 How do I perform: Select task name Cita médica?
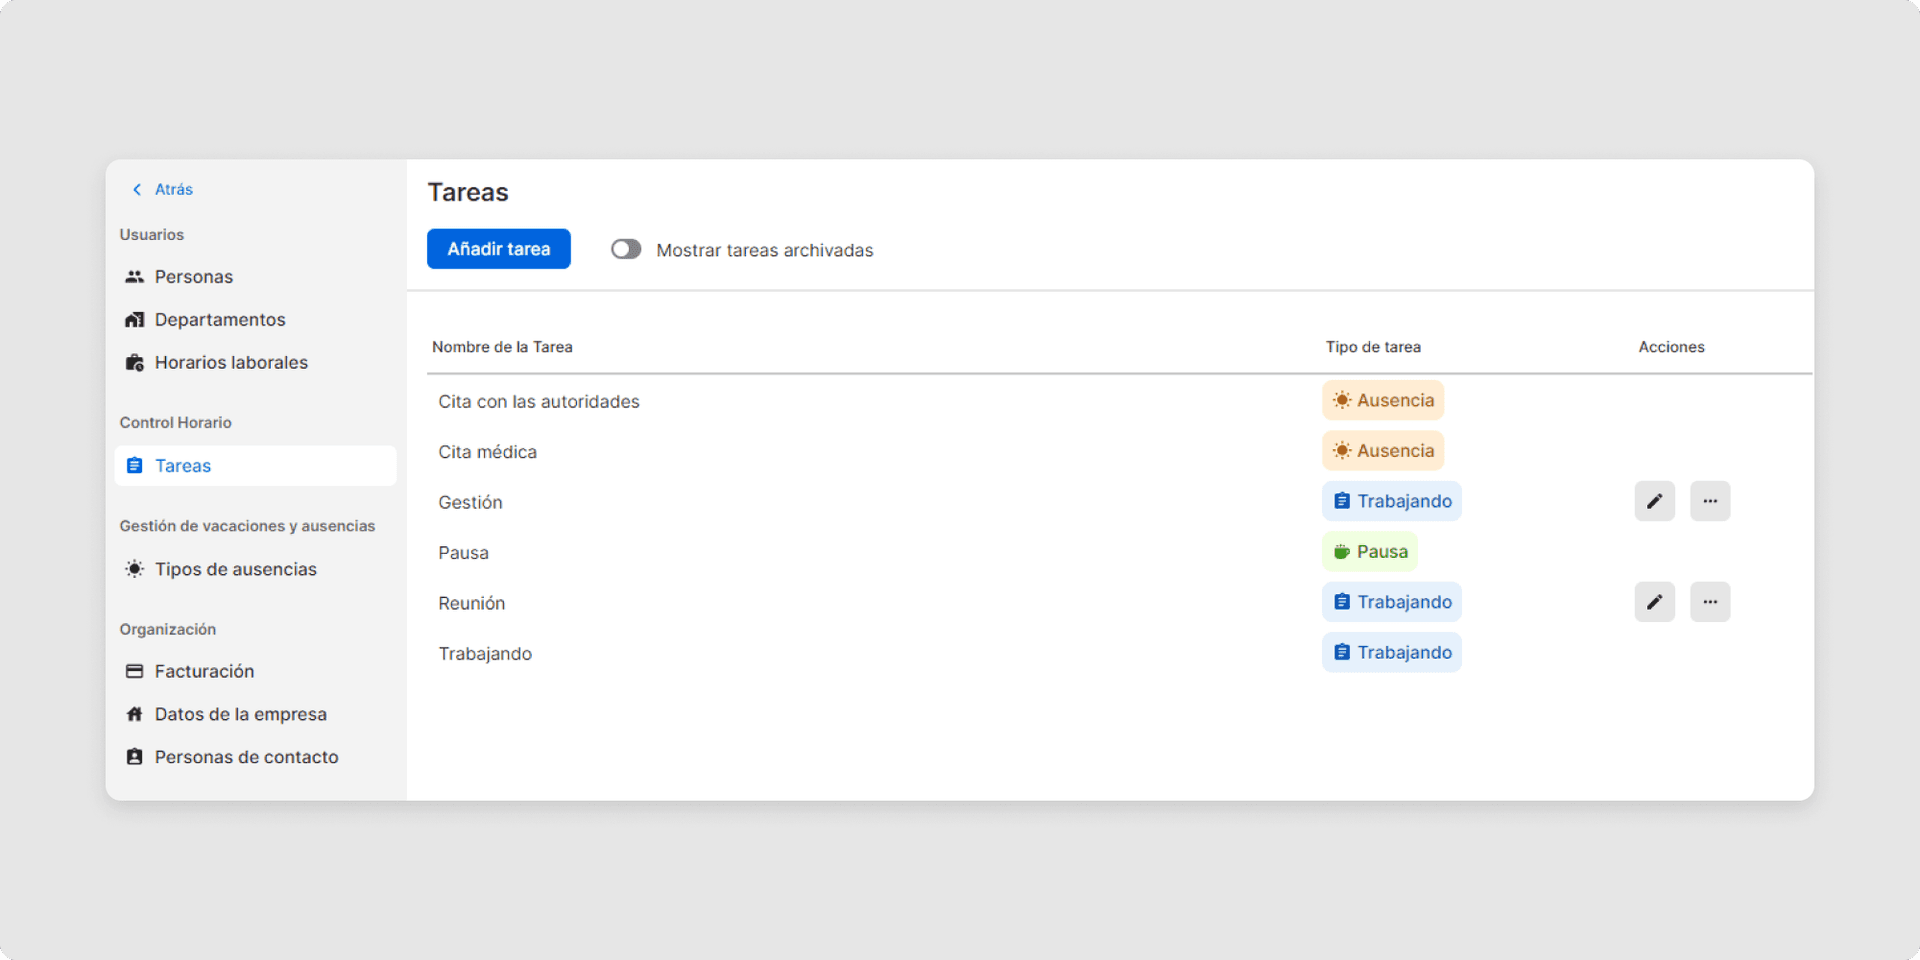[x=487, y=452]
